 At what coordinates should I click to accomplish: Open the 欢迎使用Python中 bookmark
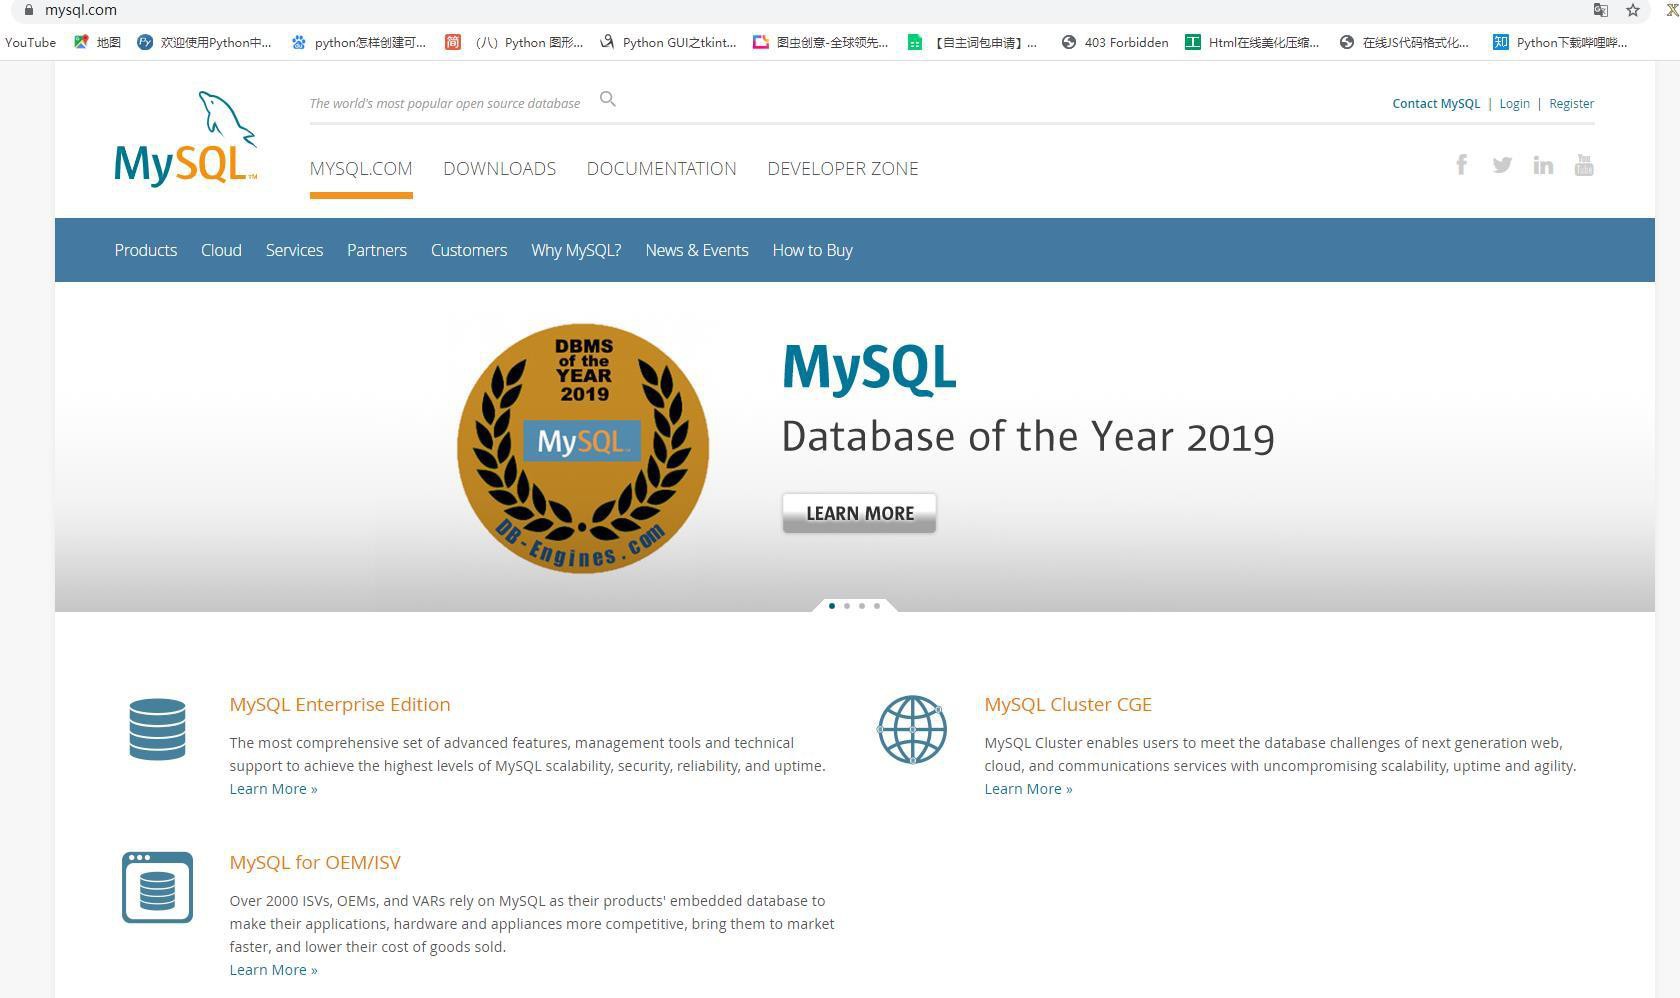pyautogui.click(x=204, y=42)
